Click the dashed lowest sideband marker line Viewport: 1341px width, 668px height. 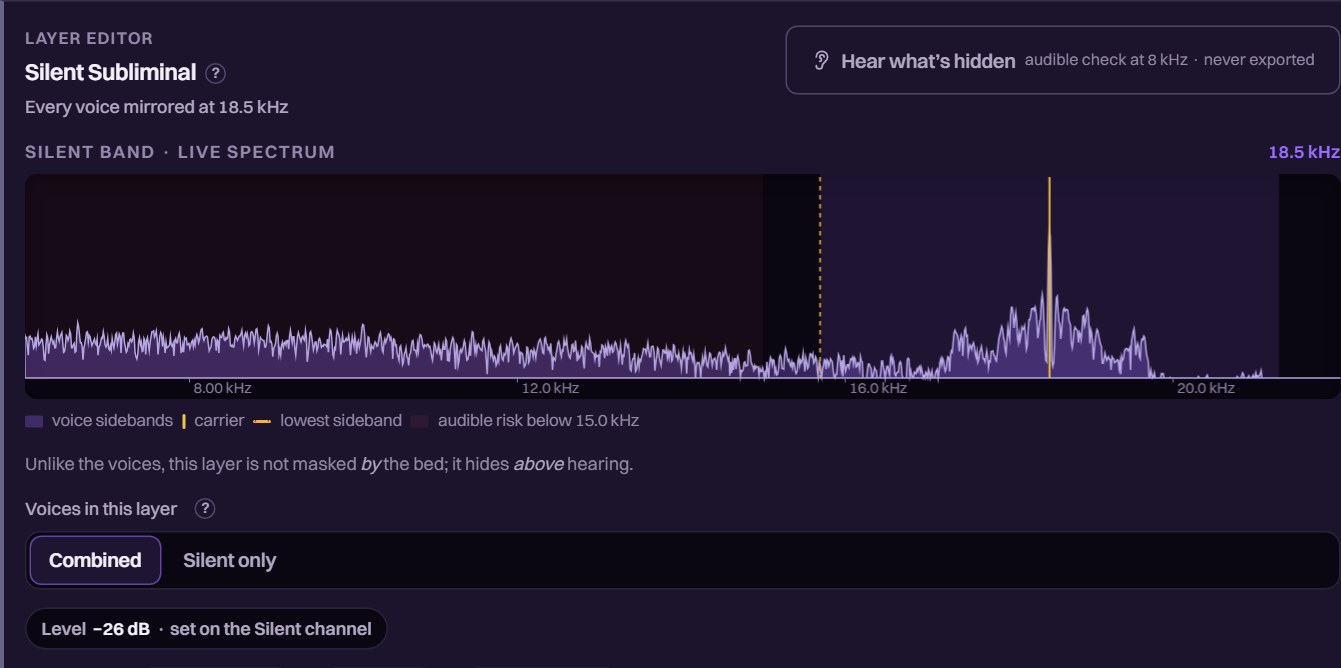pos(820,277)
